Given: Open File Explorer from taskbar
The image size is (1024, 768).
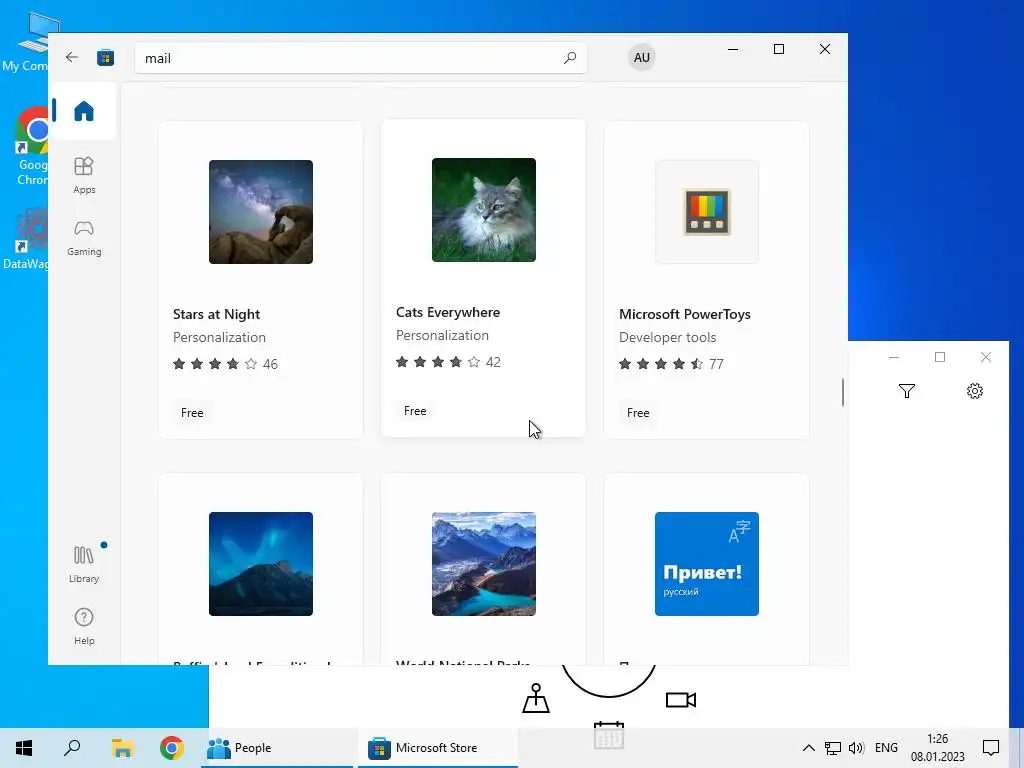Looking at the screenshot, I should 122,748.
